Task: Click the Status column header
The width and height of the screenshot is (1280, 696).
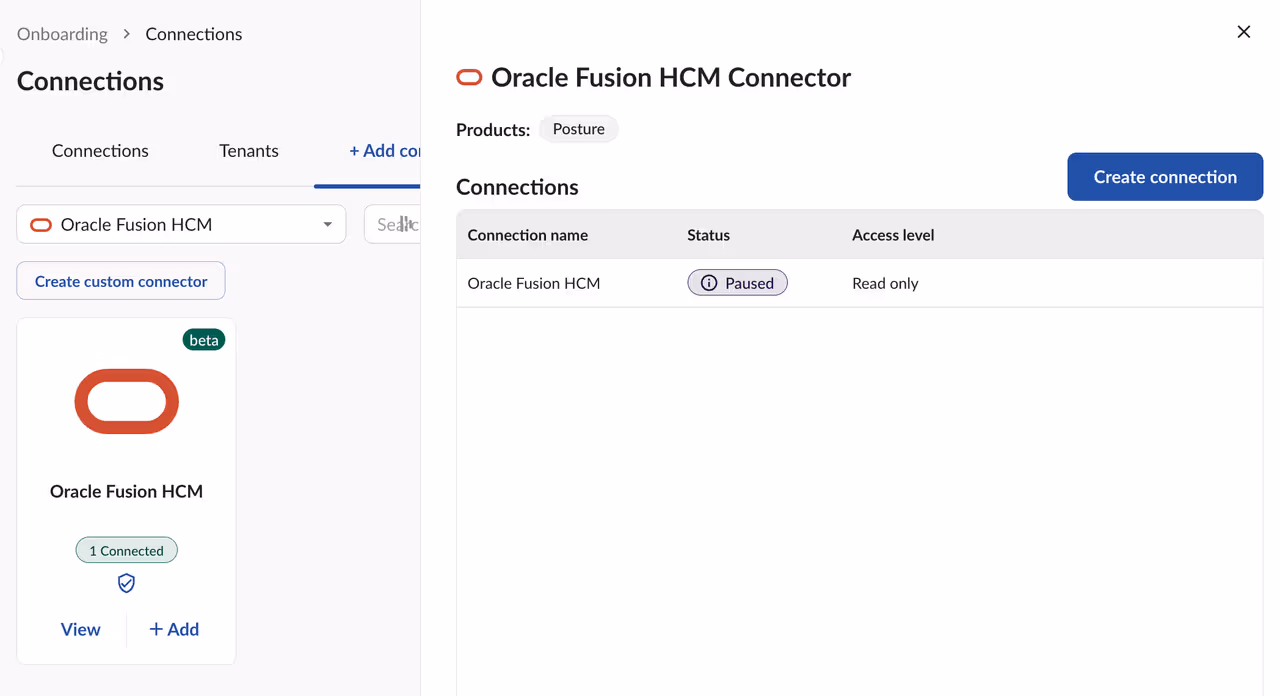Action: pyautogui.click(x=708, y=235)
